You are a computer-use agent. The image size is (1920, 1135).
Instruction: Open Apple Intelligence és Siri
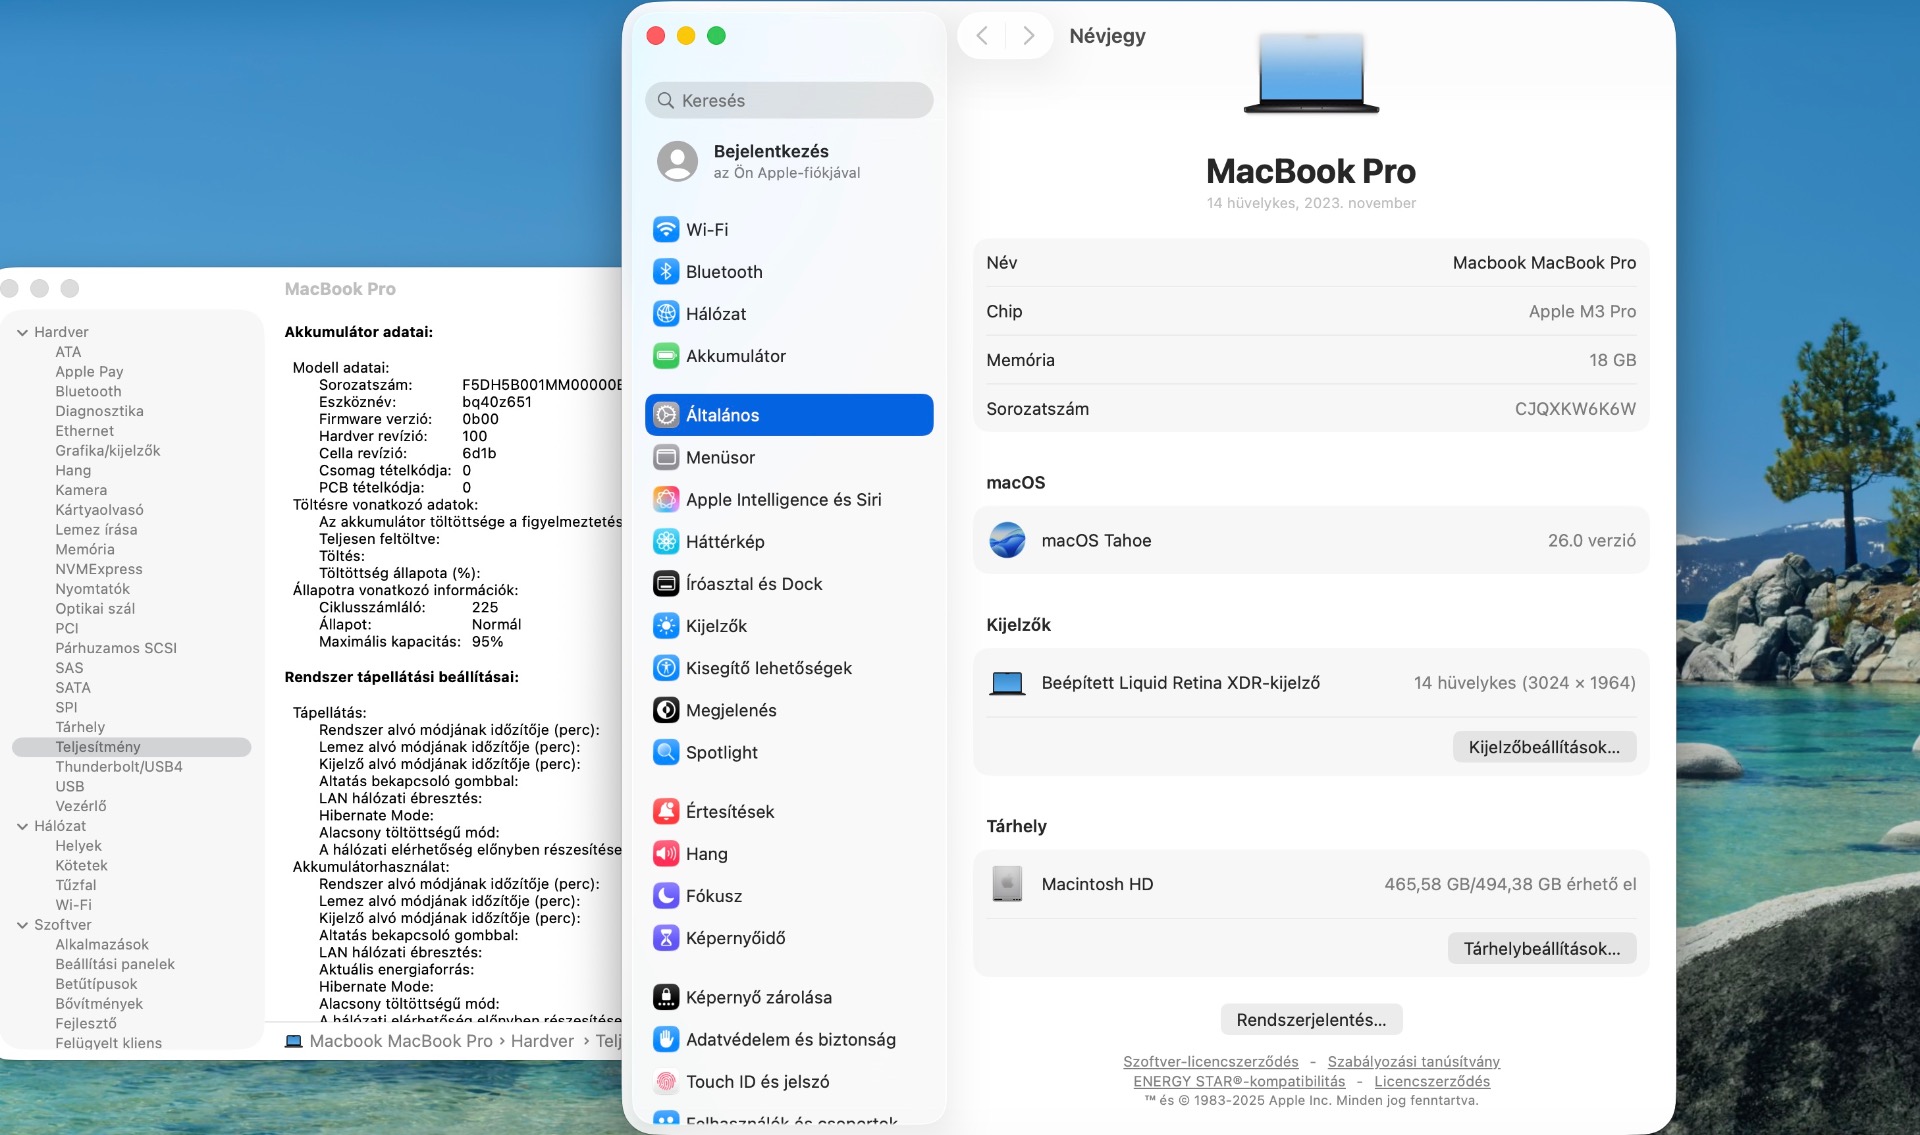pyautogui.click(x=789, y=499)
